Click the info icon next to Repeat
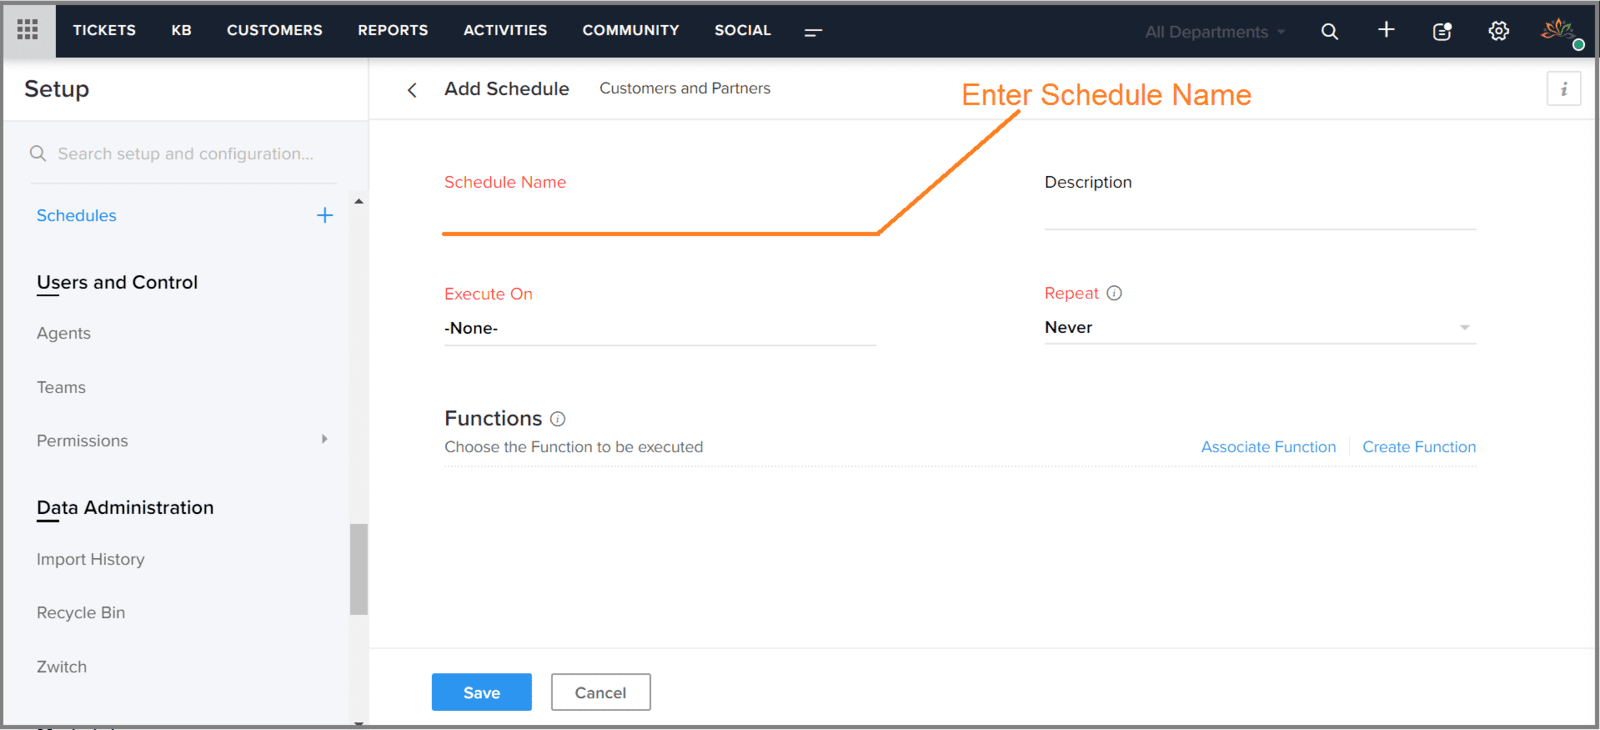Screen dimensions: 1600x730 click(x=1114, y=293)
